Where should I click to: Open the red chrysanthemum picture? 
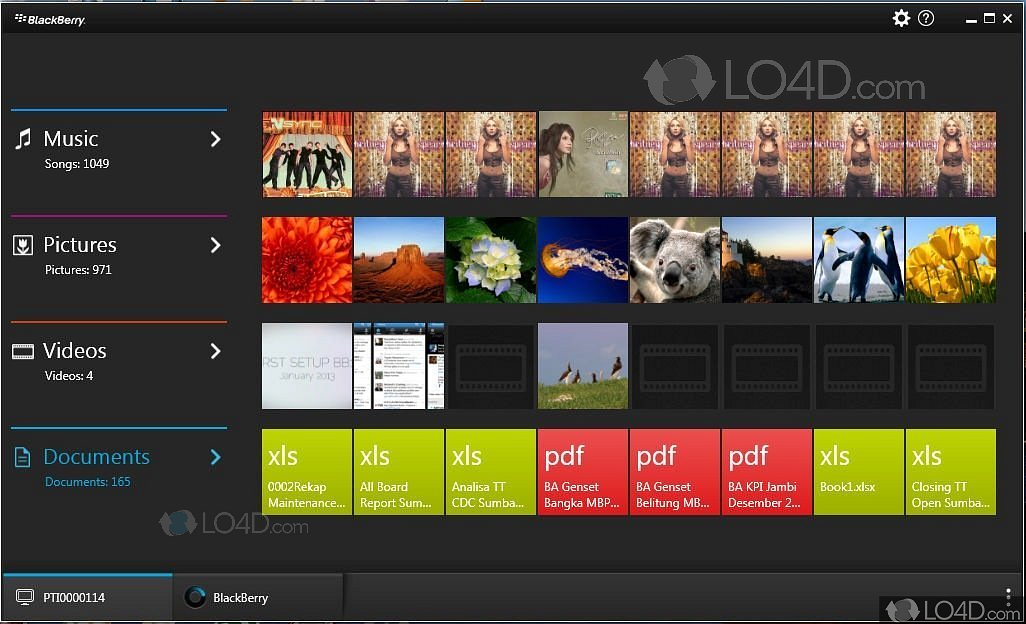[307, 260]
